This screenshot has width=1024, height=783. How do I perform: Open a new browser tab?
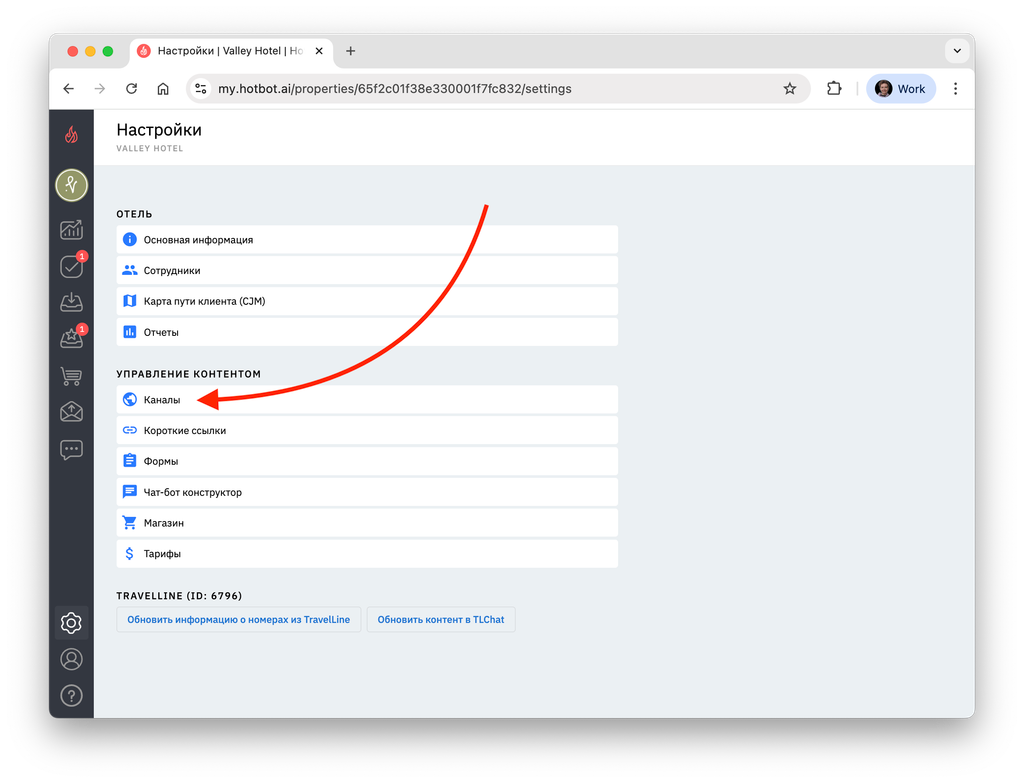[351, 51]
